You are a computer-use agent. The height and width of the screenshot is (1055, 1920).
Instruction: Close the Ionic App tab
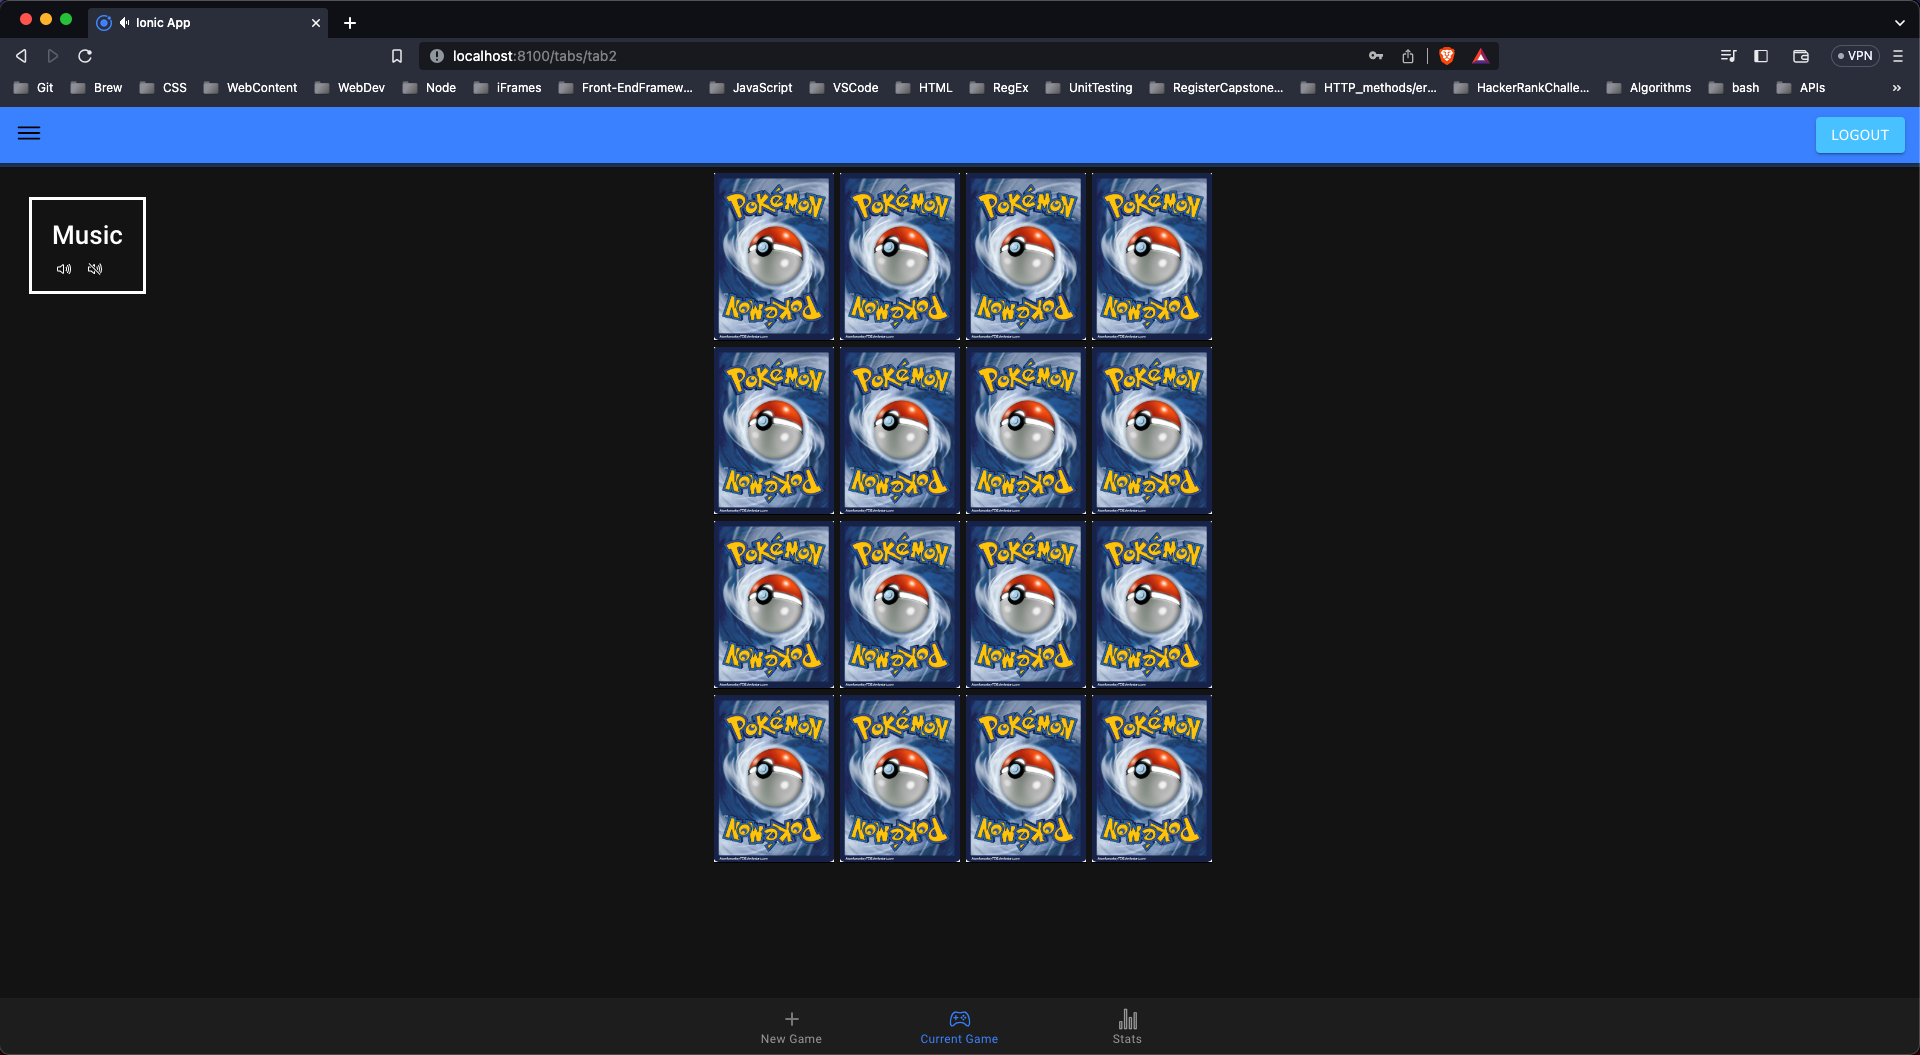316,22
